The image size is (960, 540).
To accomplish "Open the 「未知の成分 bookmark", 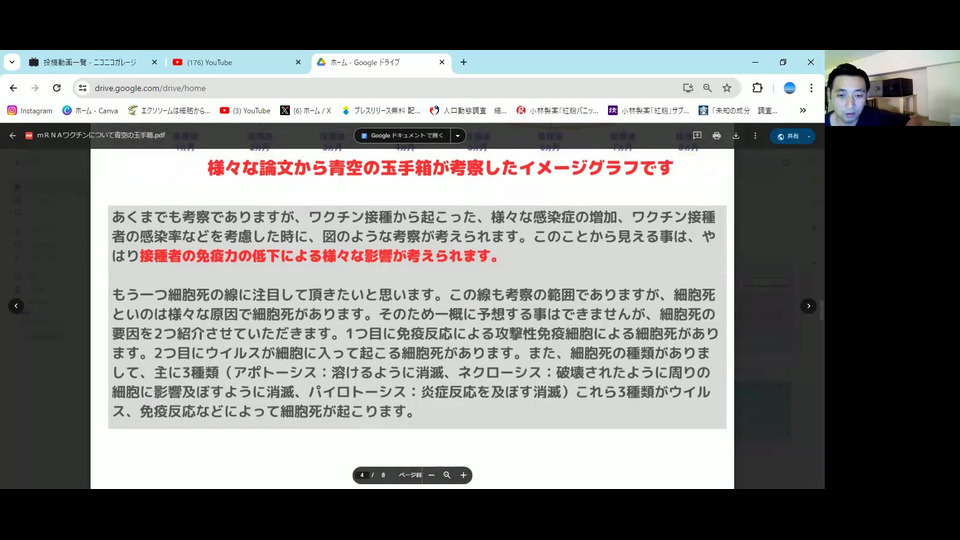I will 738,111.
